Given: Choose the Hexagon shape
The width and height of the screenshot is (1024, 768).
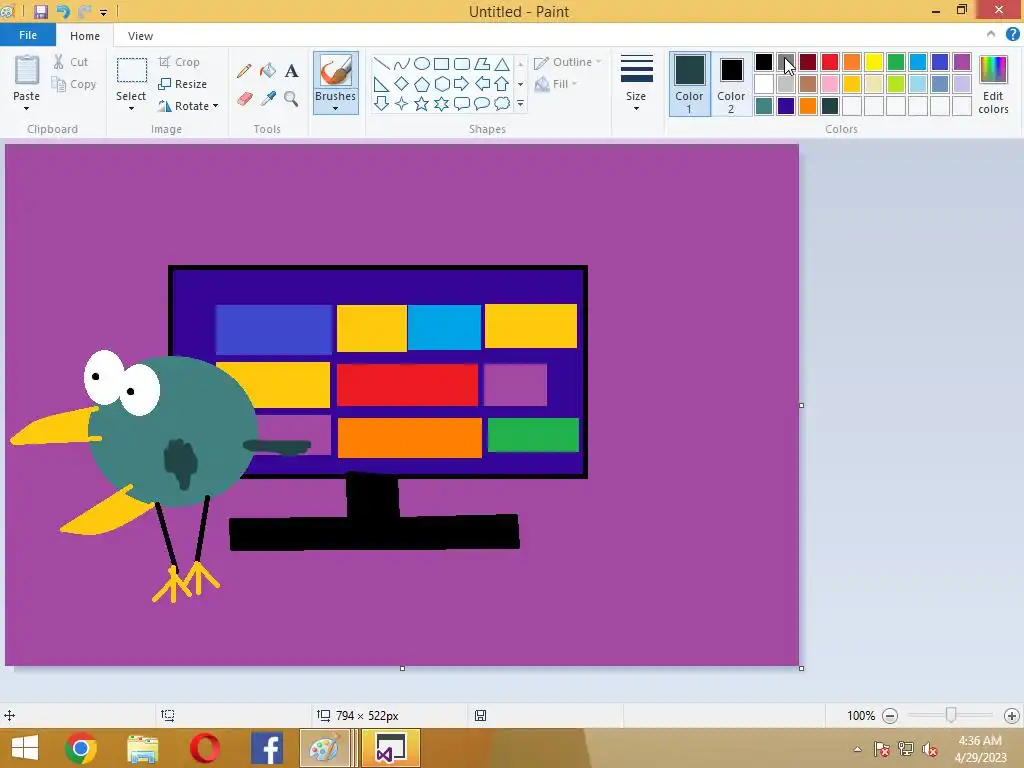Looking at the screenshot, I should pos(441,84).
